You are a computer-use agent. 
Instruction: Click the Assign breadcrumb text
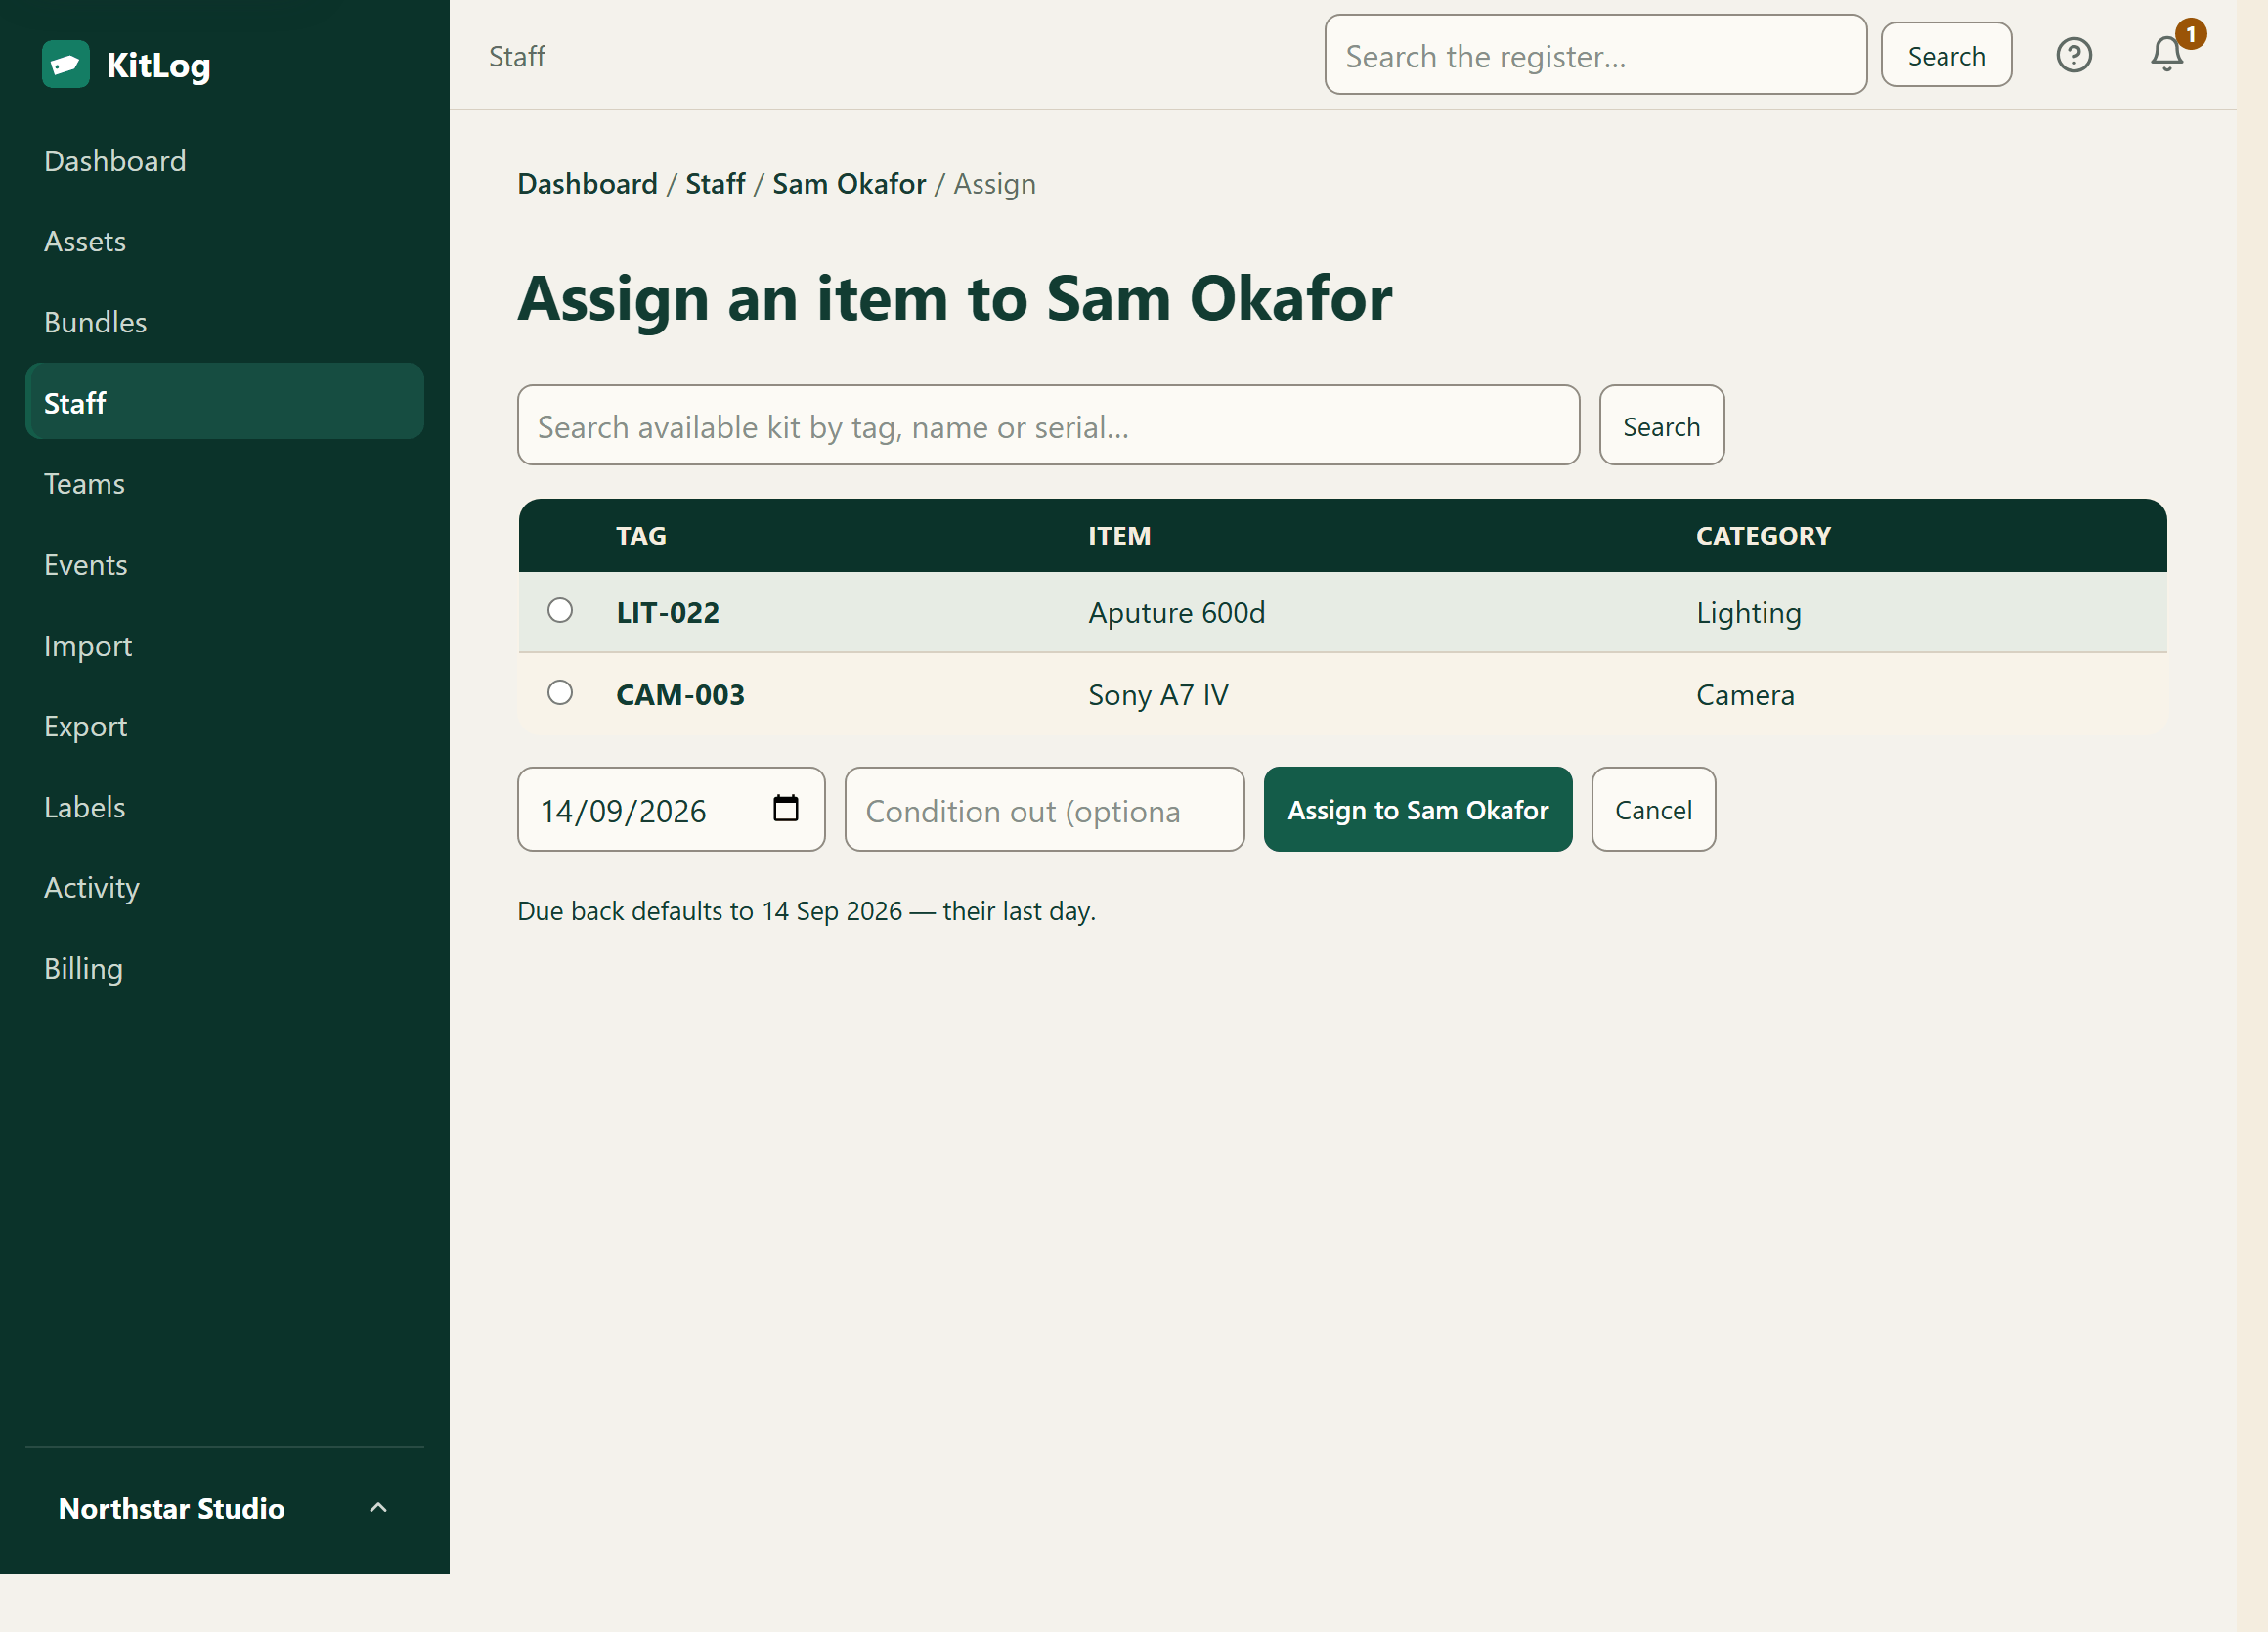point(994,184)
